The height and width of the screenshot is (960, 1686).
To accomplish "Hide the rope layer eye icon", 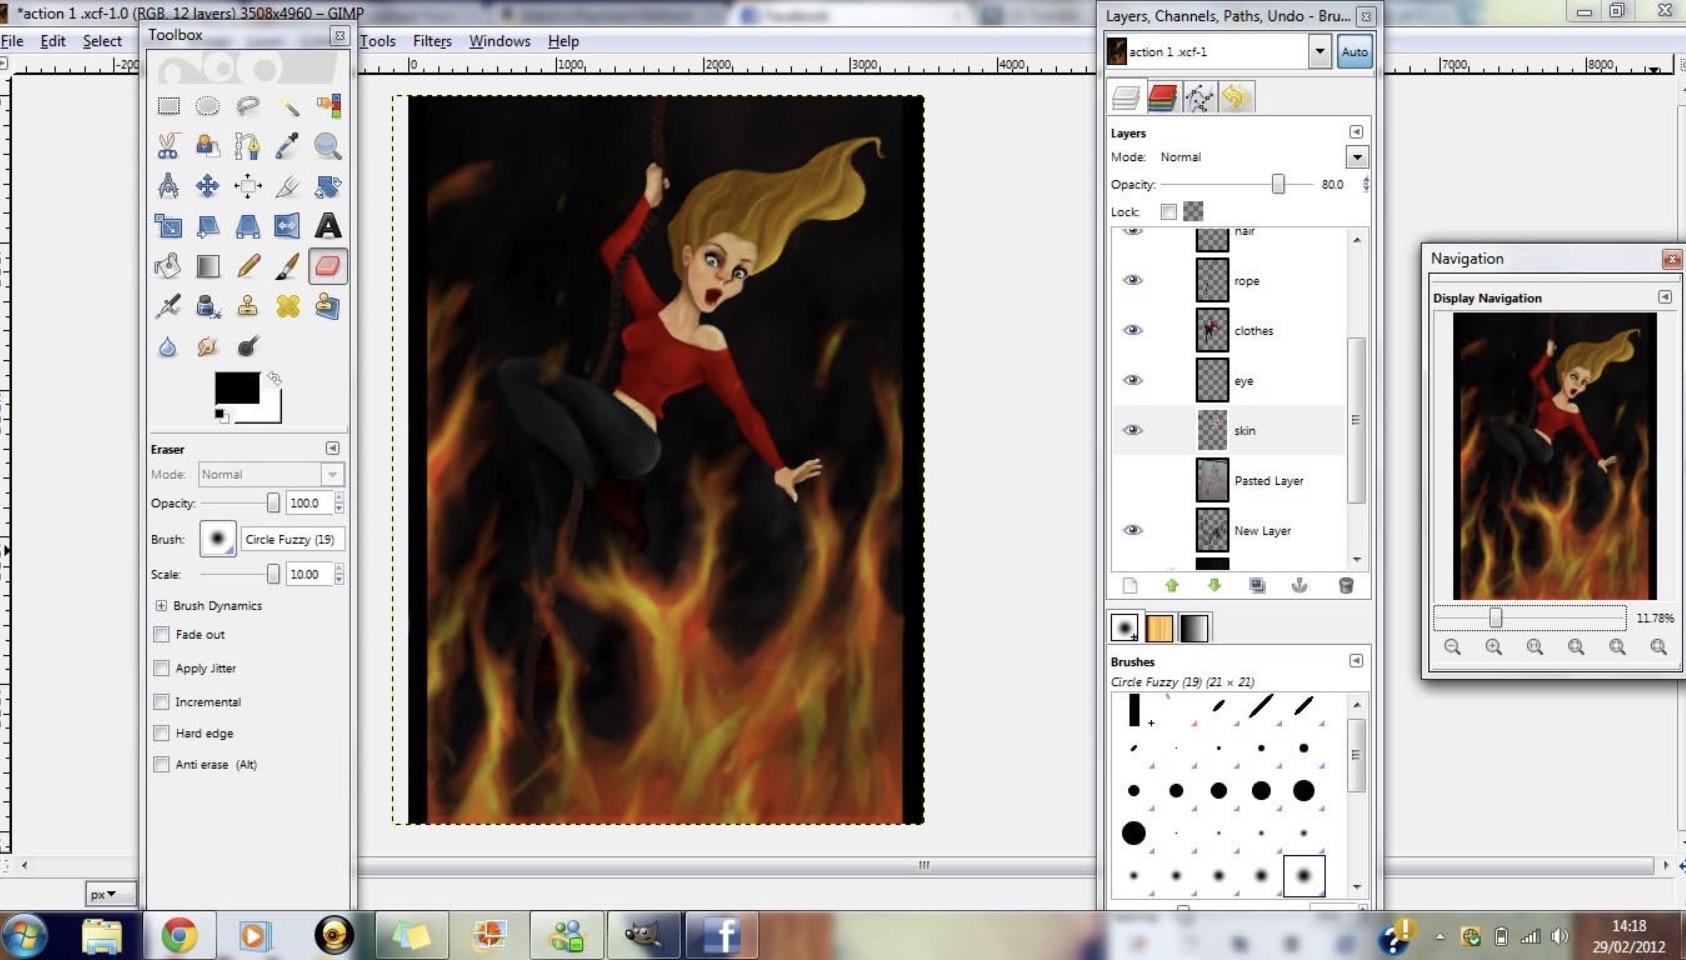I will [1132, 280].
